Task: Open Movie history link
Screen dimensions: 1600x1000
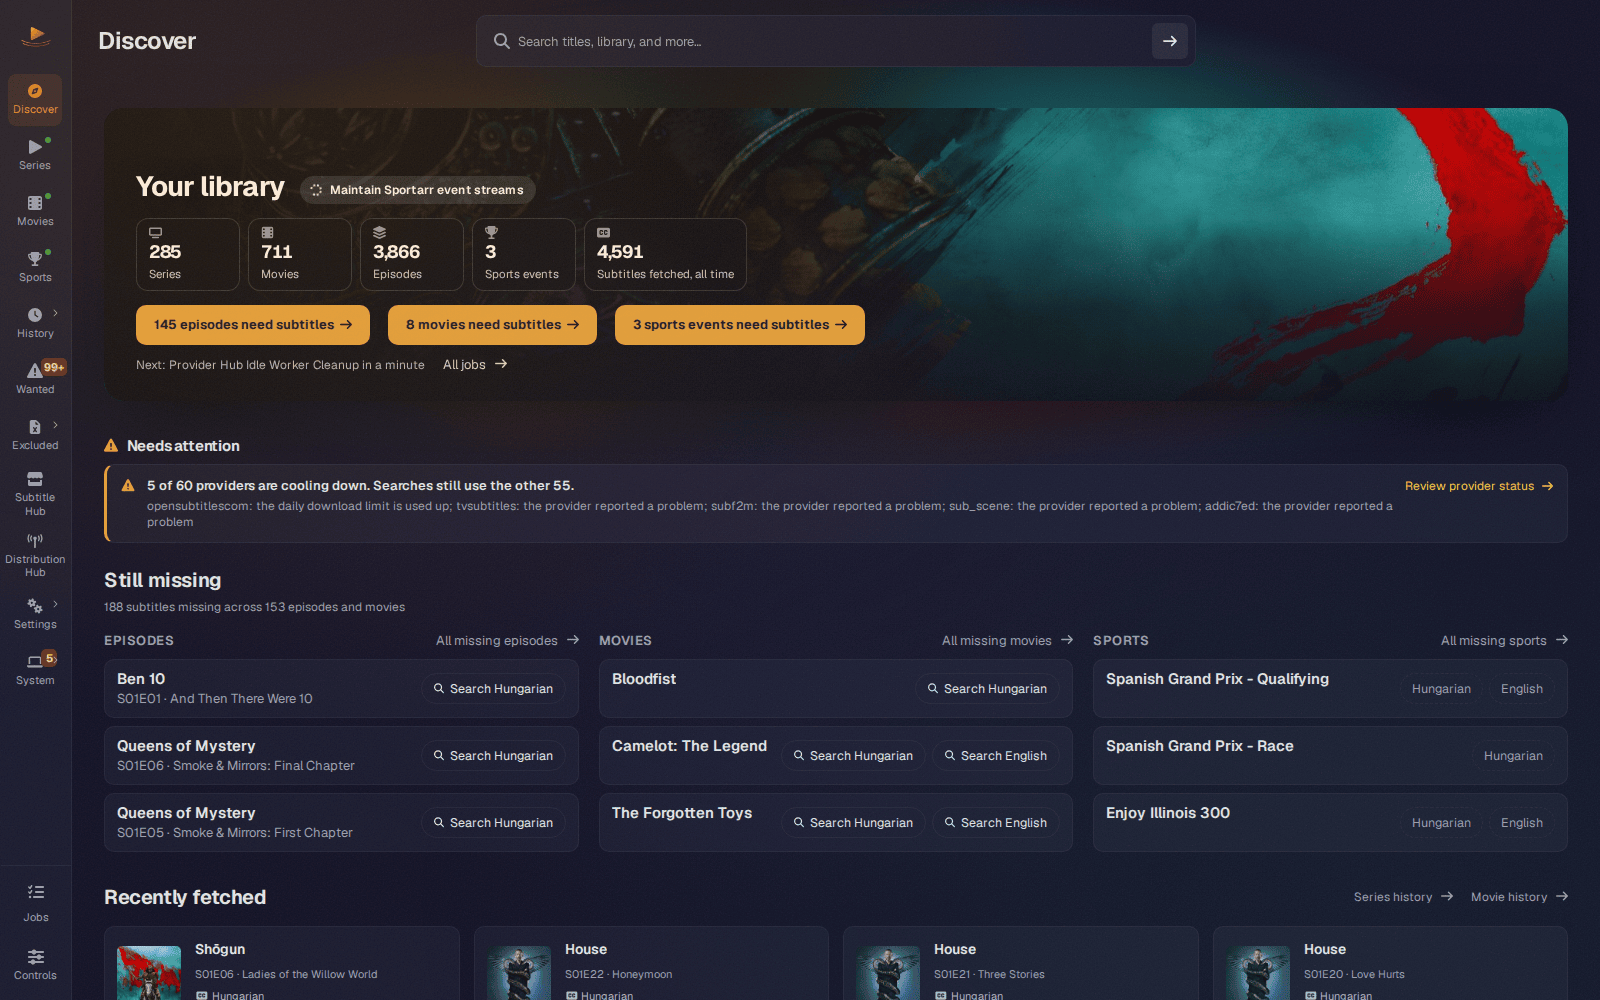Action: 1519,897
